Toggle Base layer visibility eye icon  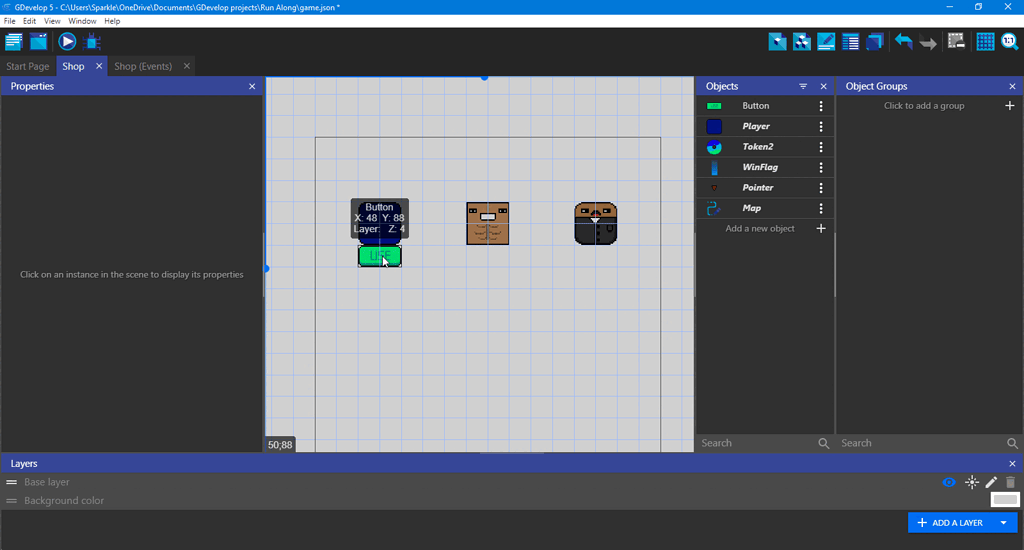click(949, 483)
